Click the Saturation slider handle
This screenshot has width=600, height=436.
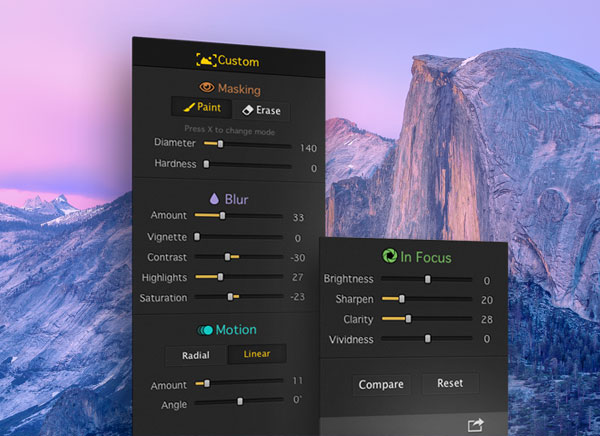[230, 297]
